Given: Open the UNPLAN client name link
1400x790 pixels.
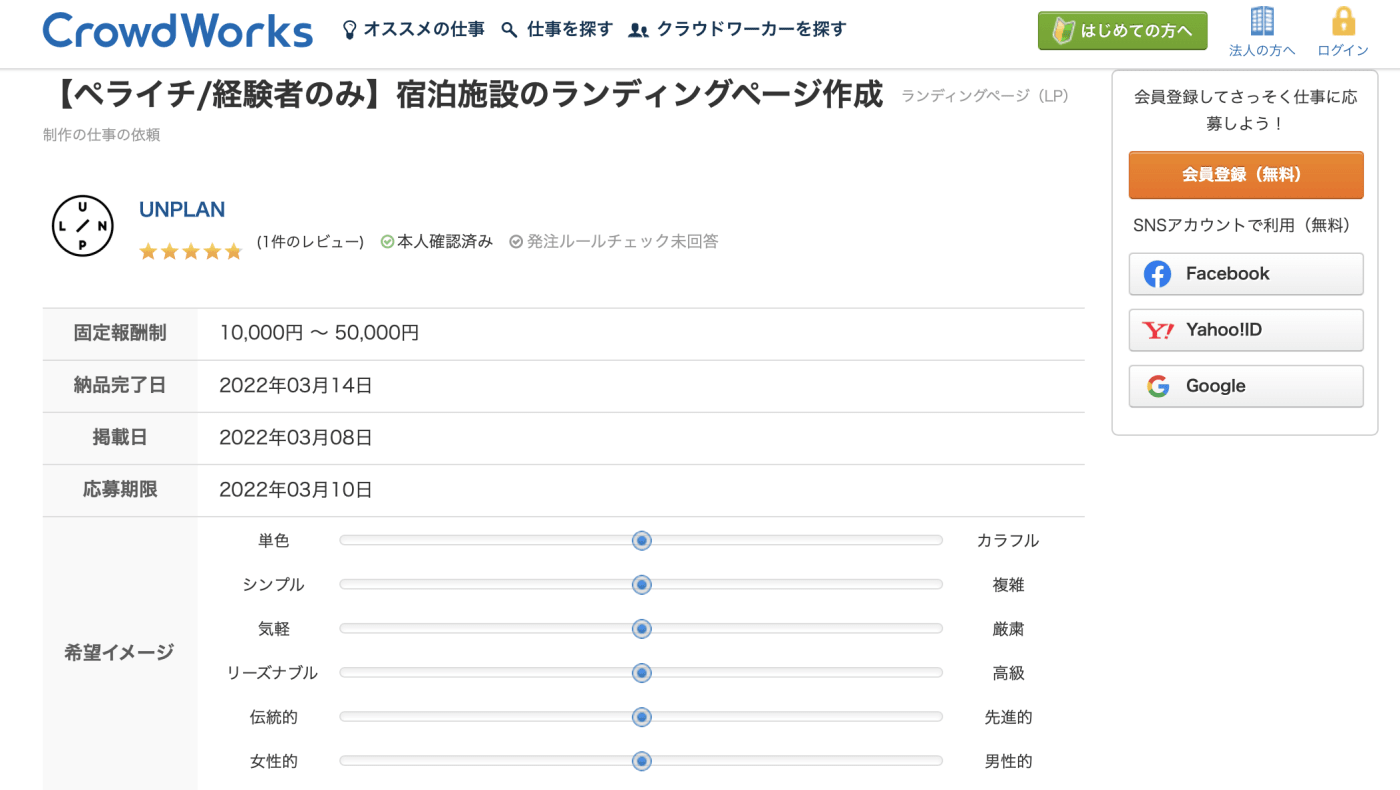Looking at the screenshot, I should pos(182,210).
